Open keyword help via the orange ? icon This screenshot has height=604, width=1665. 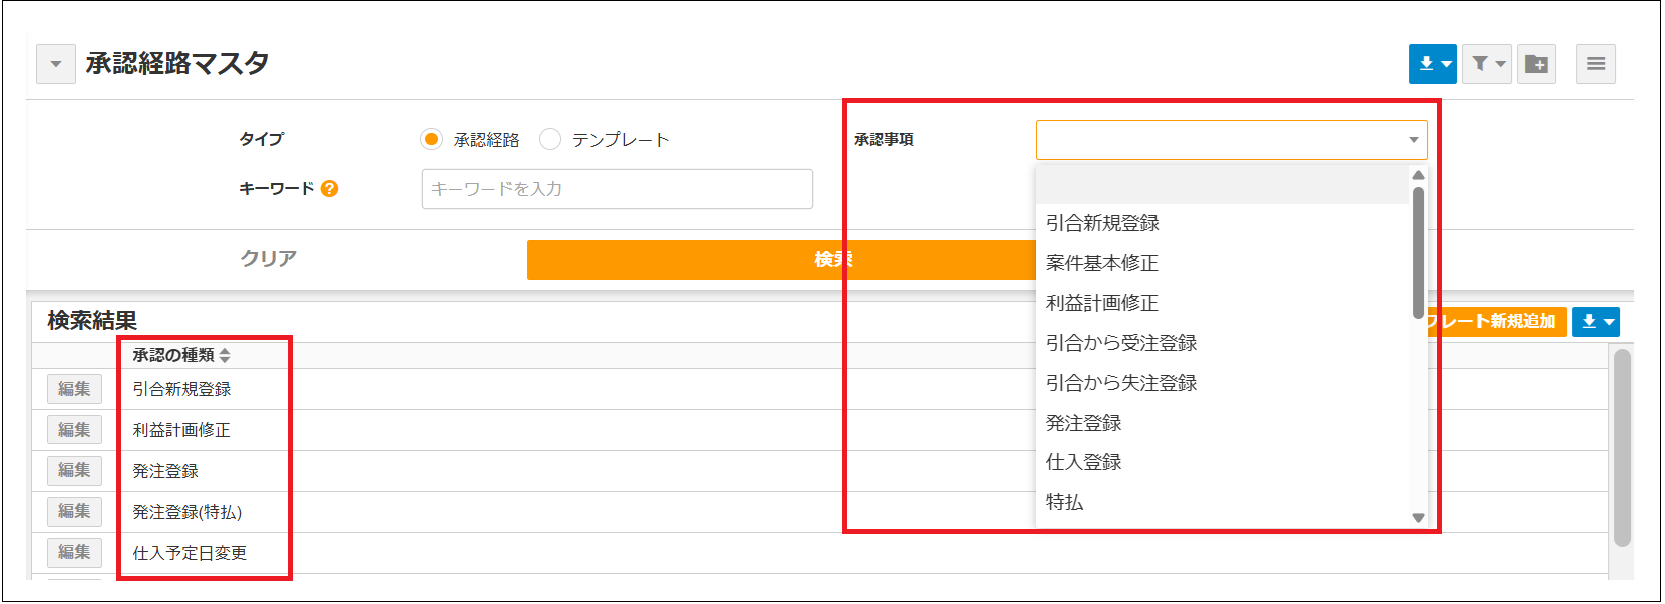point(331,188)
